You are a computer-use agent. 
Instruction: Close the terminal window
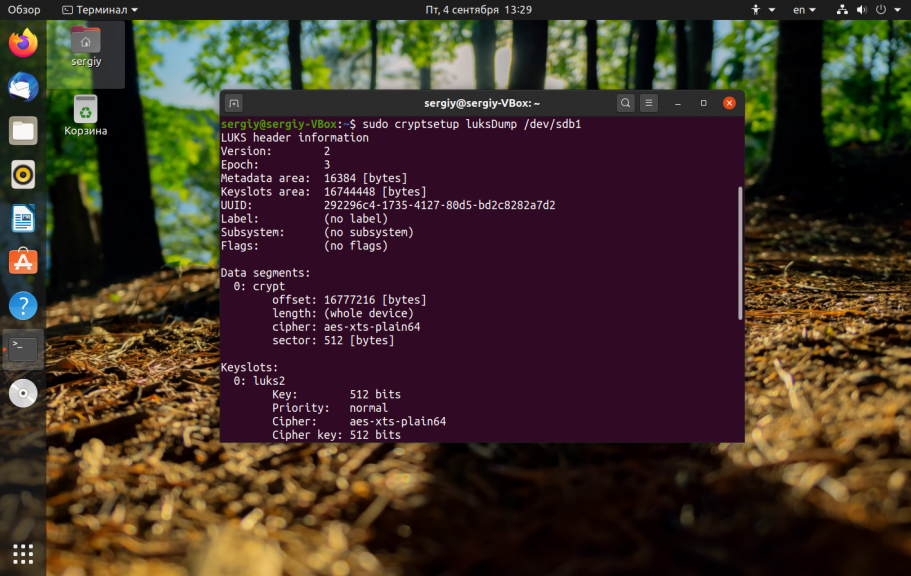pos(729,103)
